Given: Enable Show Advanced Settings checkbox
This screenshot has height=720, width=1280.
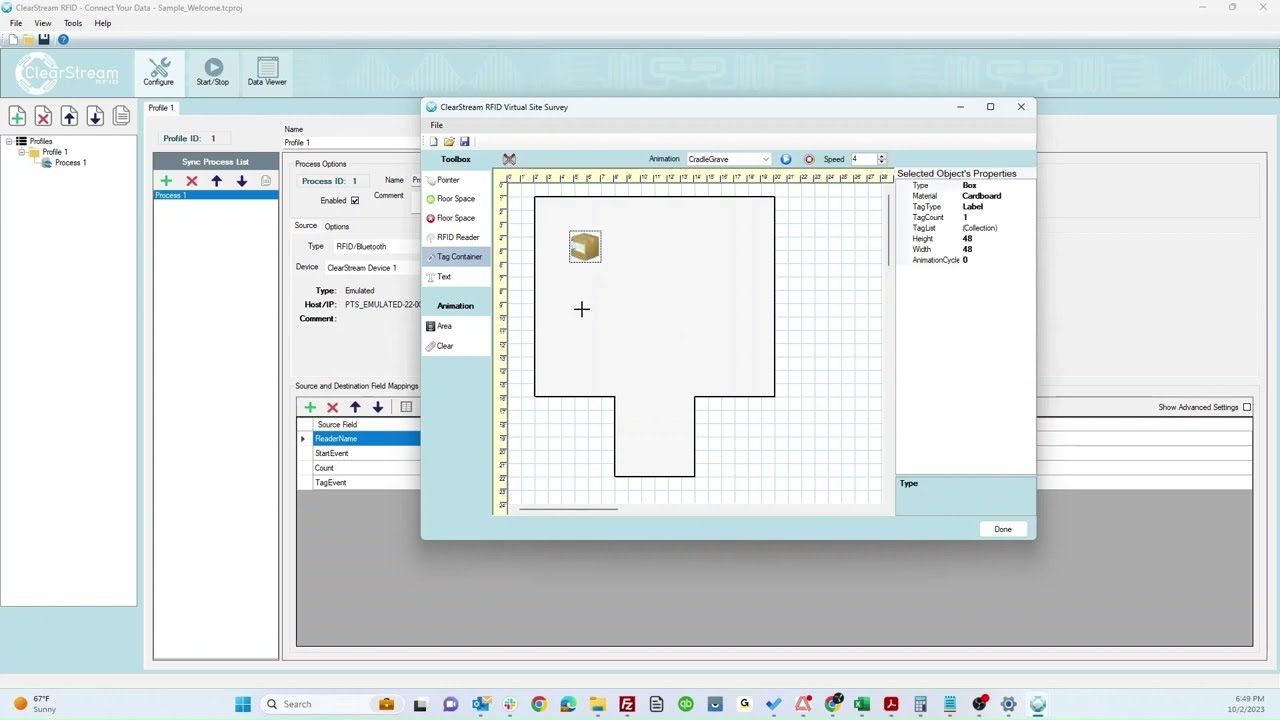Looking at the screenshot, I should pos(1247,407).
